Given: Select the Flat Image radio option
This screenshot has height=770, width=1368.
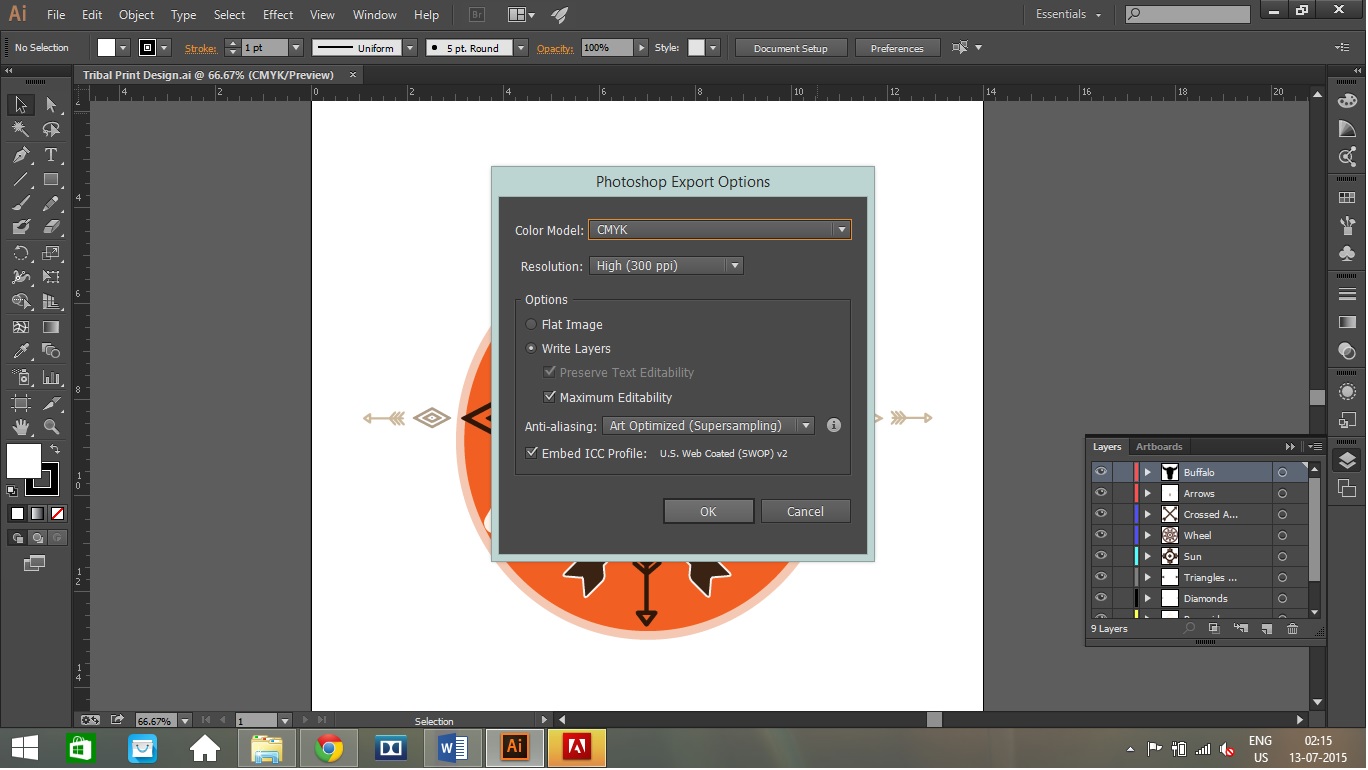Looking at the screenshot, I should [531, 325].
